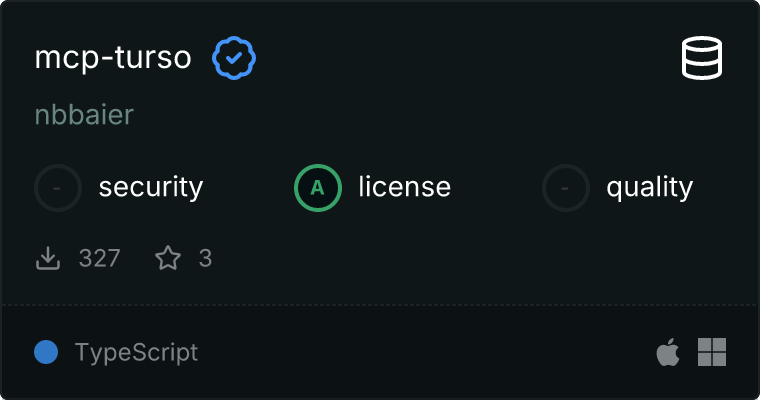The image size is (760, 400).
Task: Click the 327 downloads count
Action: coord(100,259)
